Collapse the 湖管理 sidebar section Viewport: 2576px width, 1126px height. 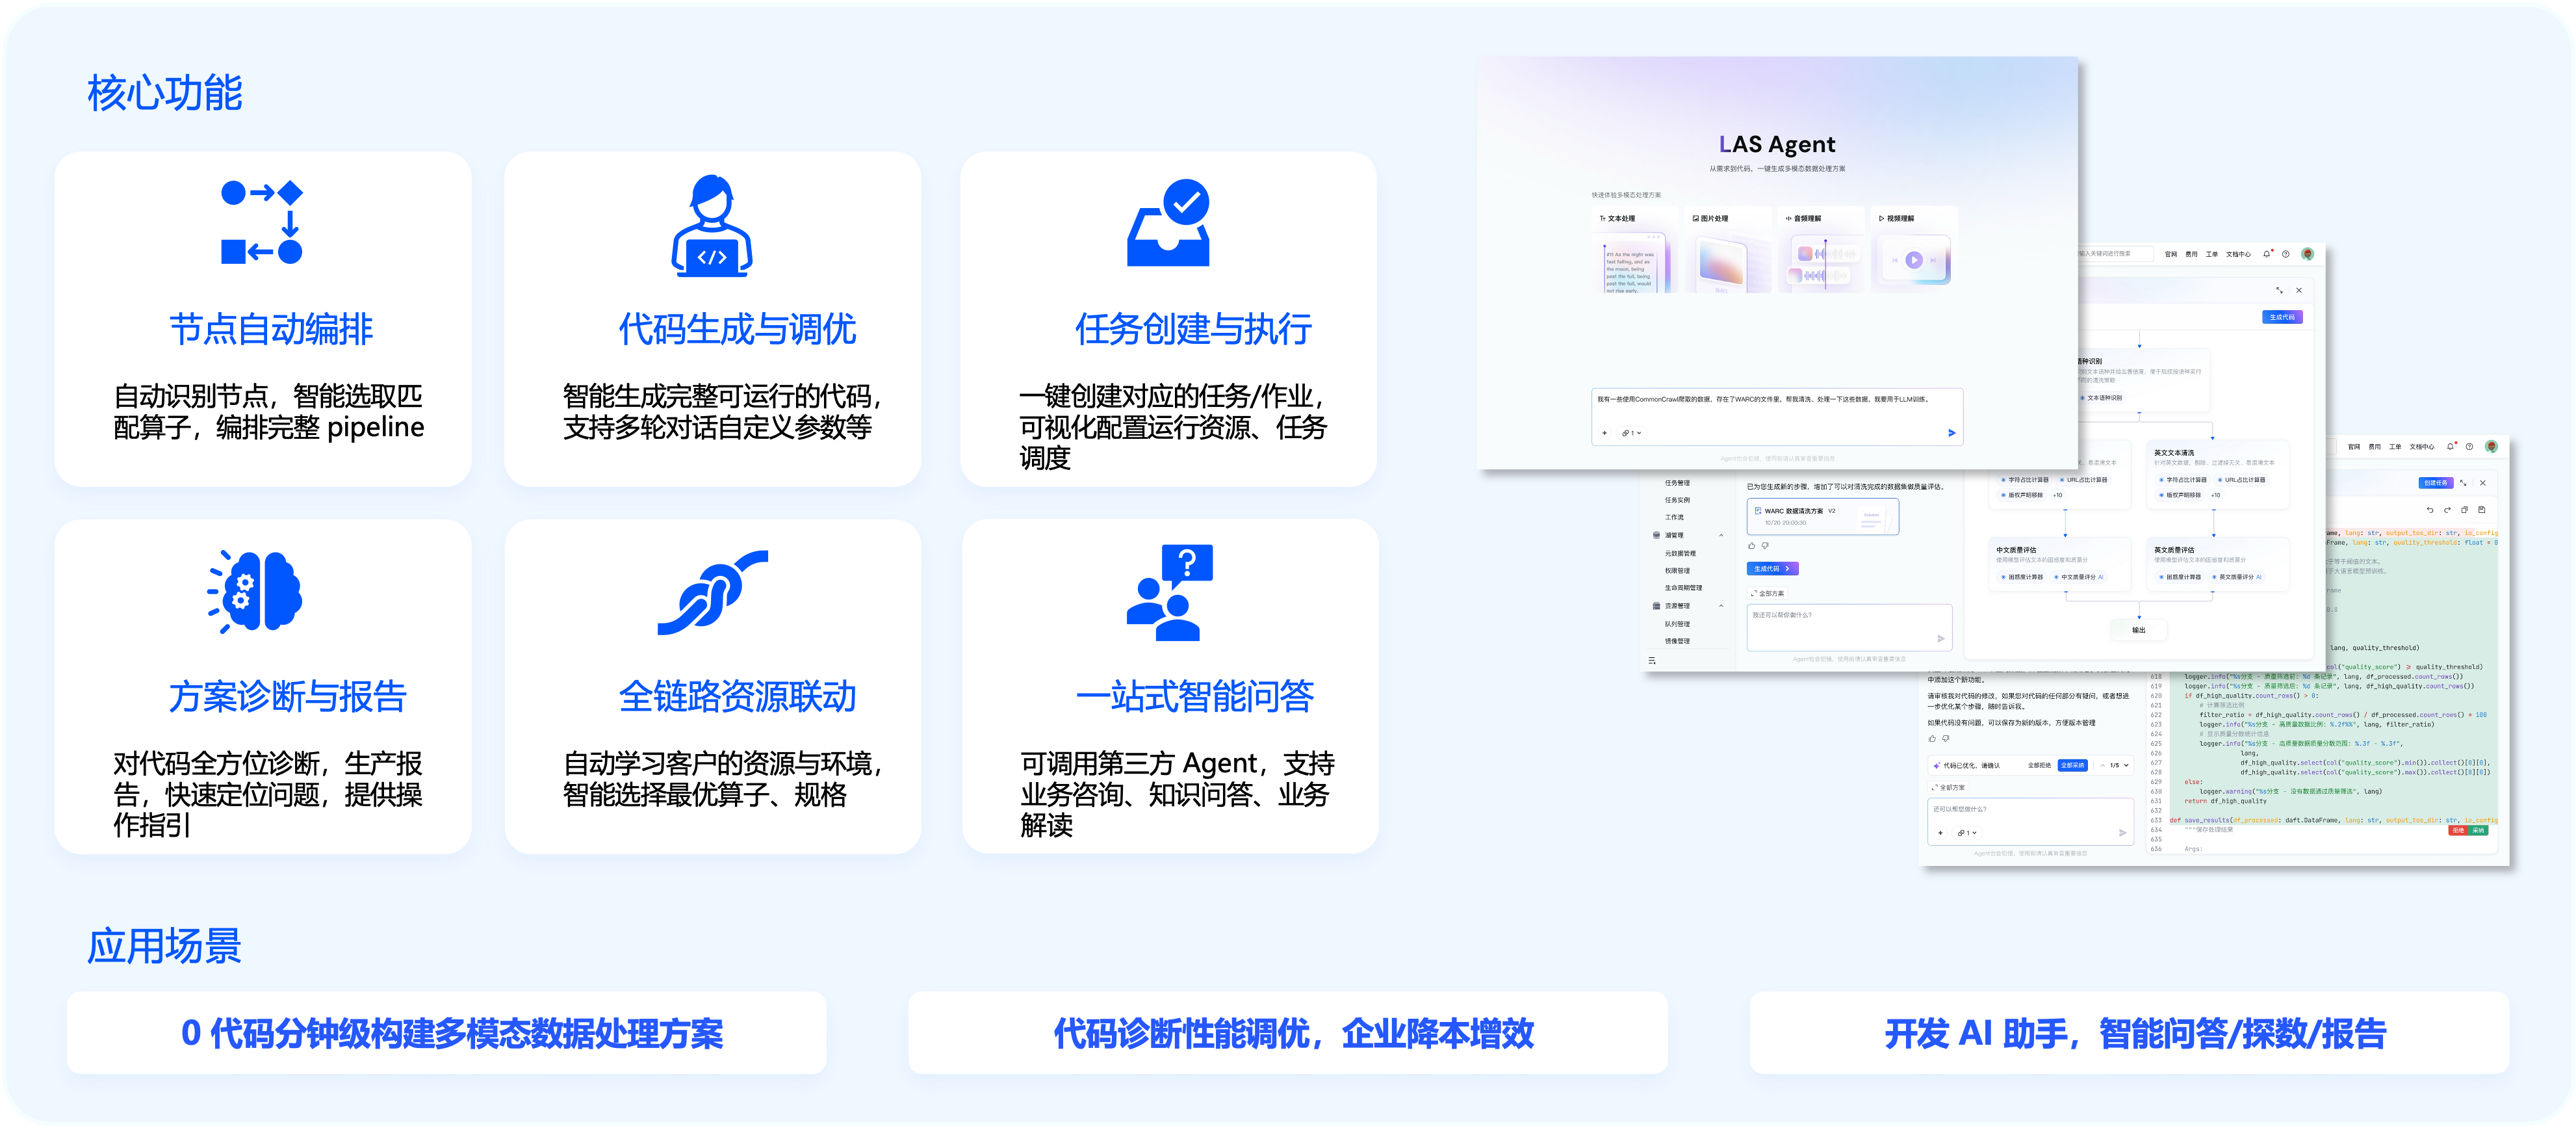pyautogui.click(x=1721, y=535)
